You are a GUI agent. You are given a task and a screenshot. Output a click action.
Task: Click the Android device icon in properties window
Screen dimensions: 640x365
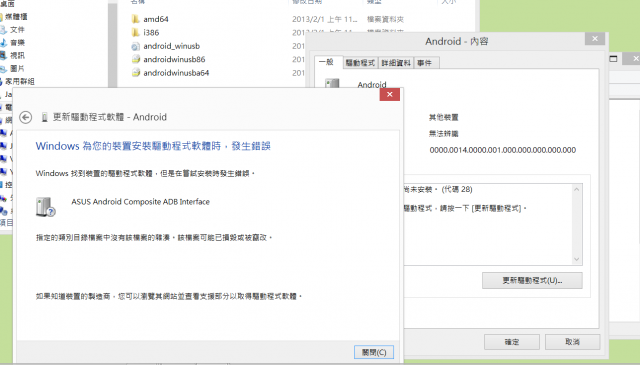[x=332, y=83]
